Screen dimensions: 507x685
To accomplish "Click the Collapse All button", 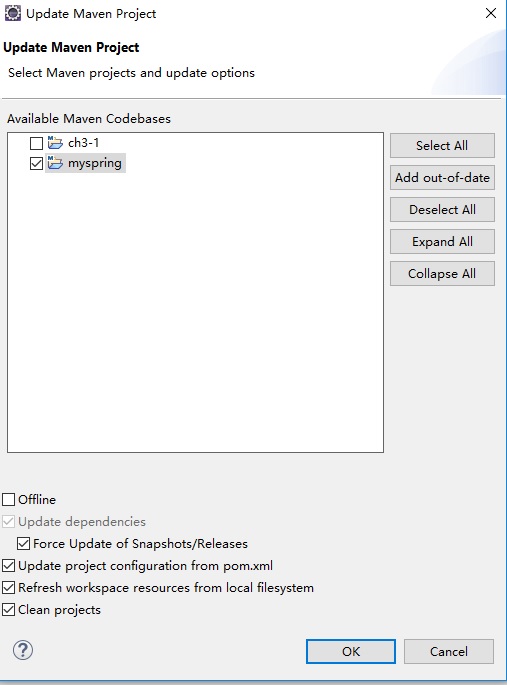I will point(442,273).
